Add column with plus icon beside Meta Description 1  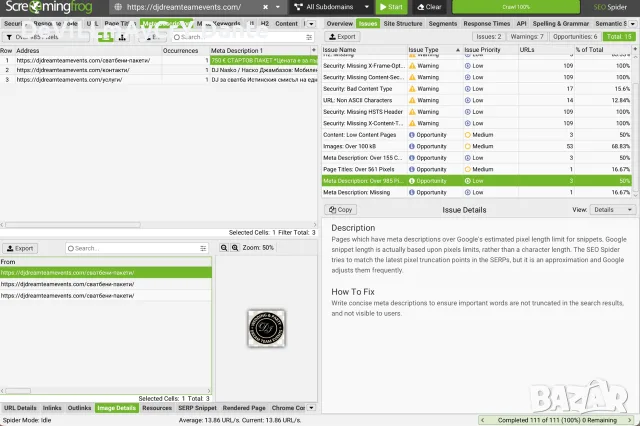[313, 50]
